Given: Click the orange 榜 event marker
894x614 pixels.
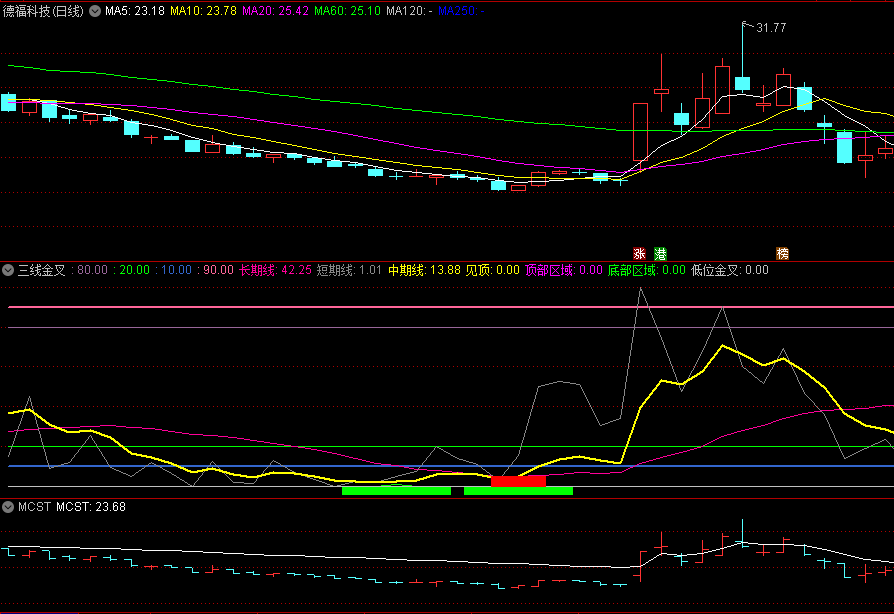Looking at the screenshot, I should [x=783, y=254].
